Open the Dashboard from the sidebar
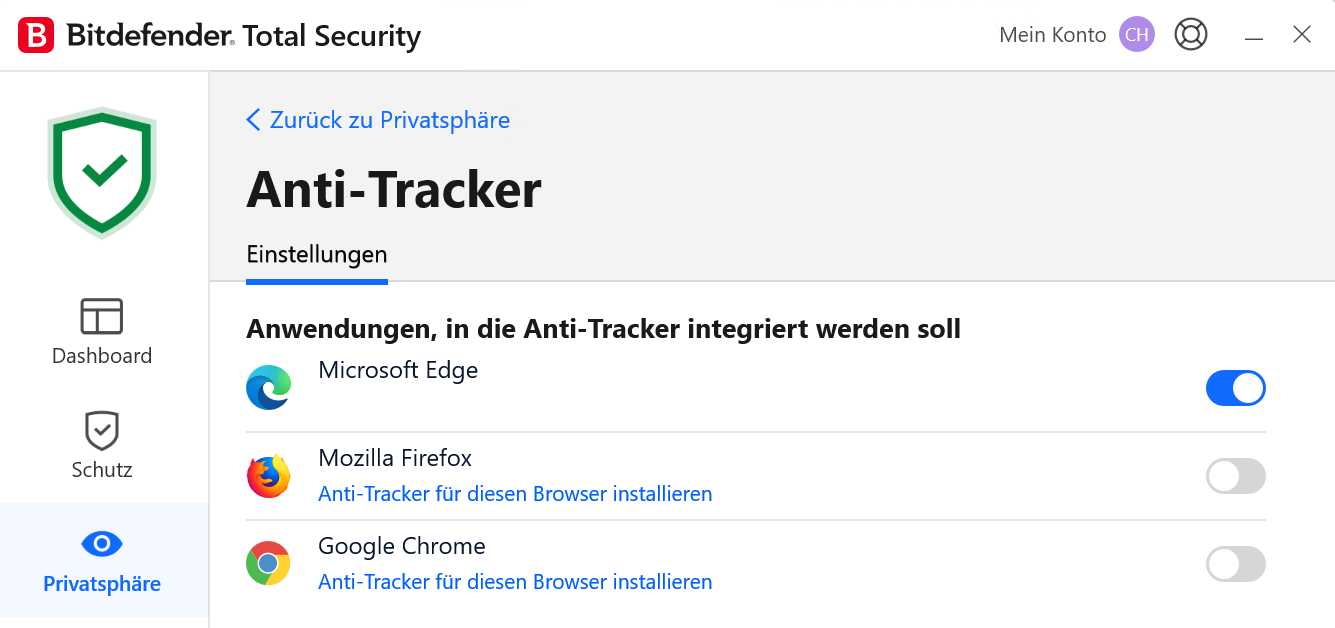Image resolution: width=1335 pixels, height=628 pixels. (101, 330)
